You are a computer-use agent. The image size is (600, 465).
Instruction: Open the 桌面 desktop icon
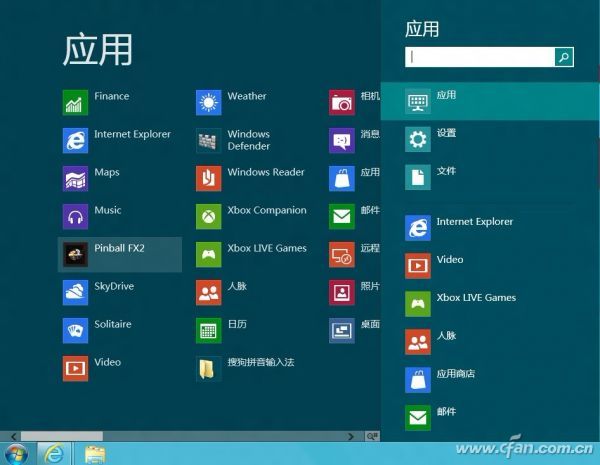tap(342, 330)
